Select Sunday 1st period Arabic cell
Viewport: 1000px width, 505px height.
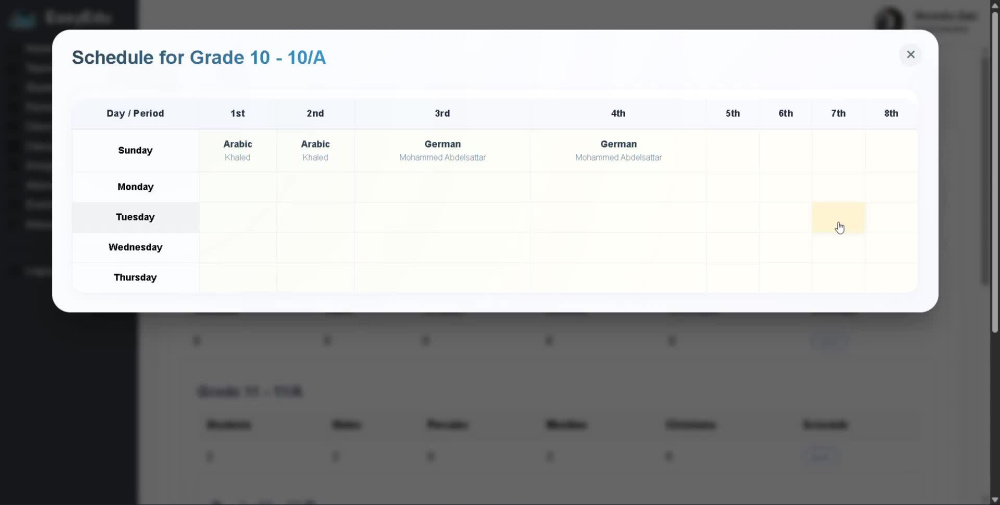tap(237, 150)
